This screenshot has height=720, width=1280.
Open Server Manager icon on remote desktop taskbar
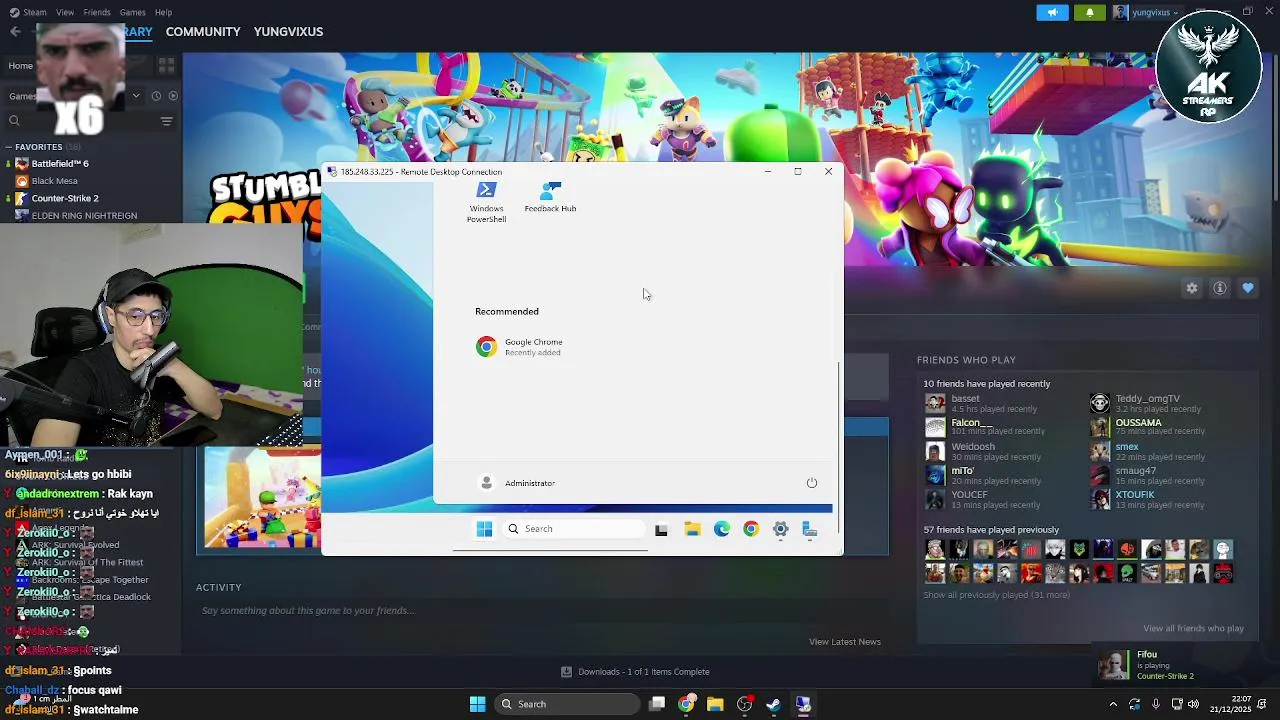point(810,530)
